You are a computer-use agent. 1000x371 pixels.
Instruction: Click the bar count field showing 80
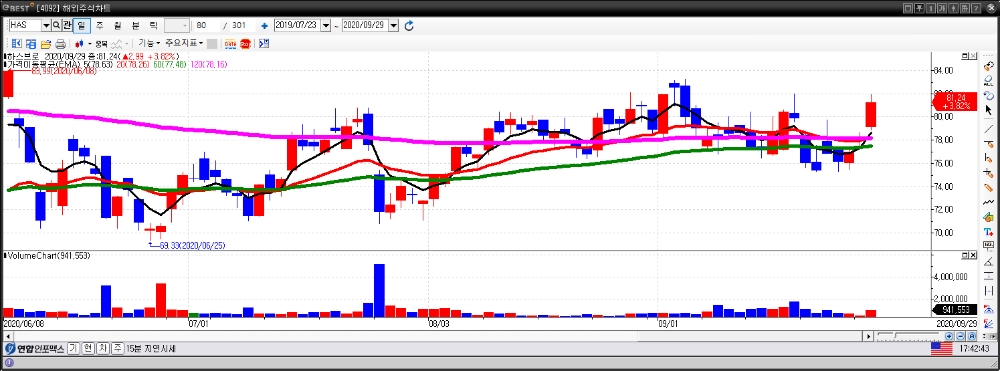207,25
